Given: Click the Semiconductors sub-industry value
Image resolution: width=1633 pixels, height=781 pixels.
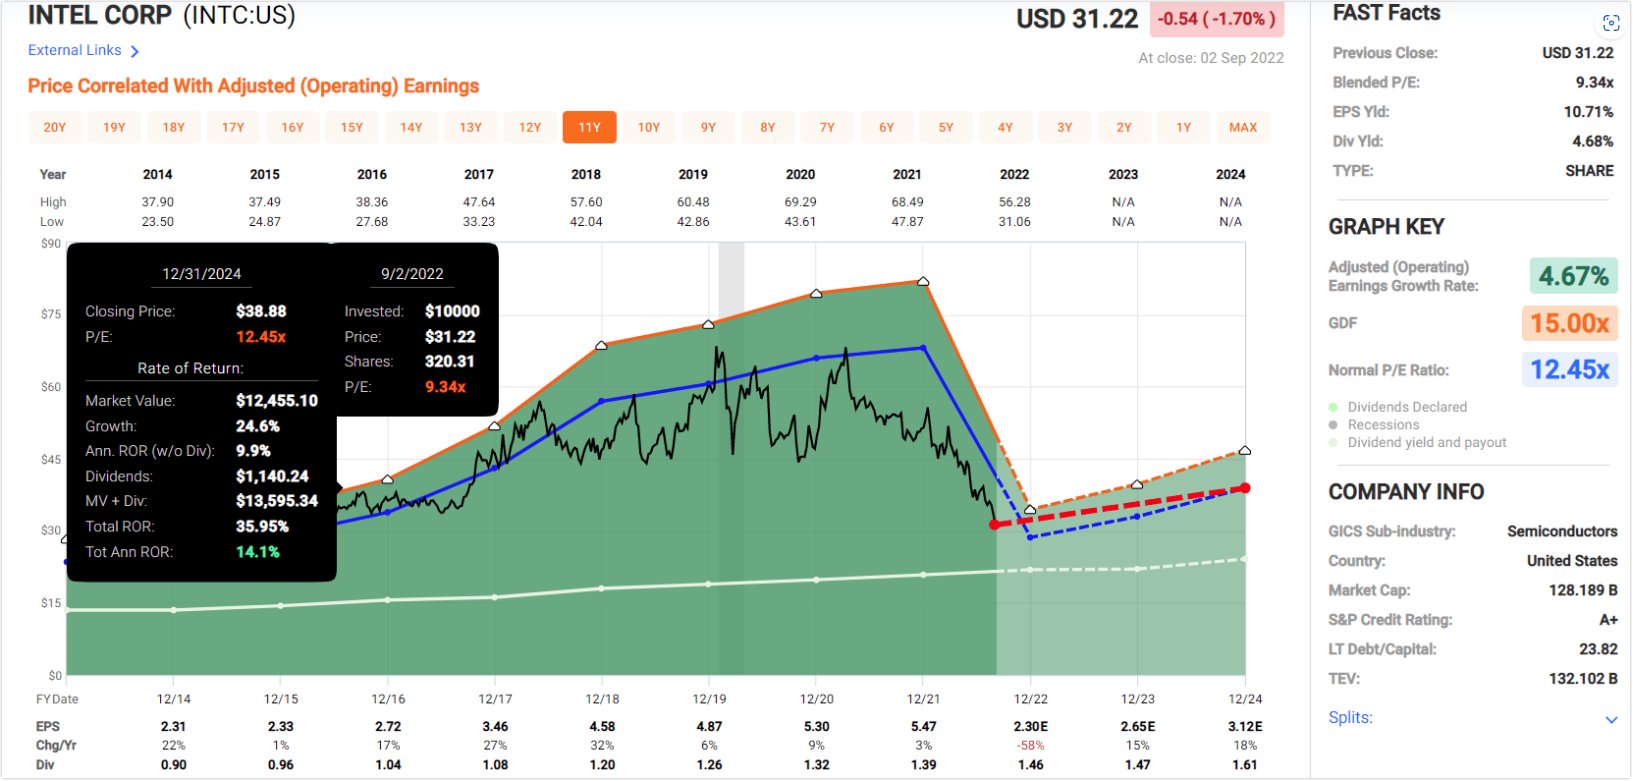Looking at the screenshot, I should click(1562, 531).
